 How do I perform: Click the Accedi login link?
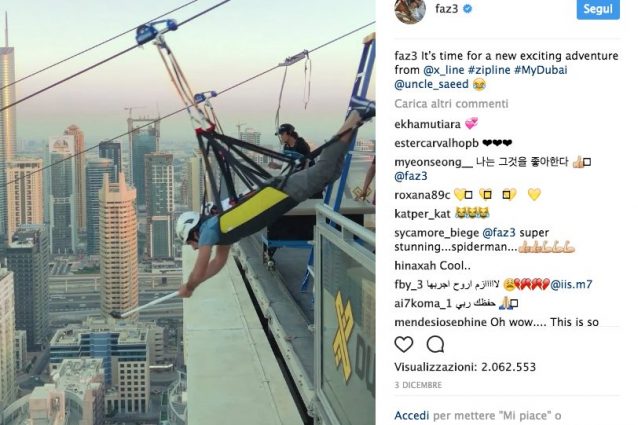411,416
